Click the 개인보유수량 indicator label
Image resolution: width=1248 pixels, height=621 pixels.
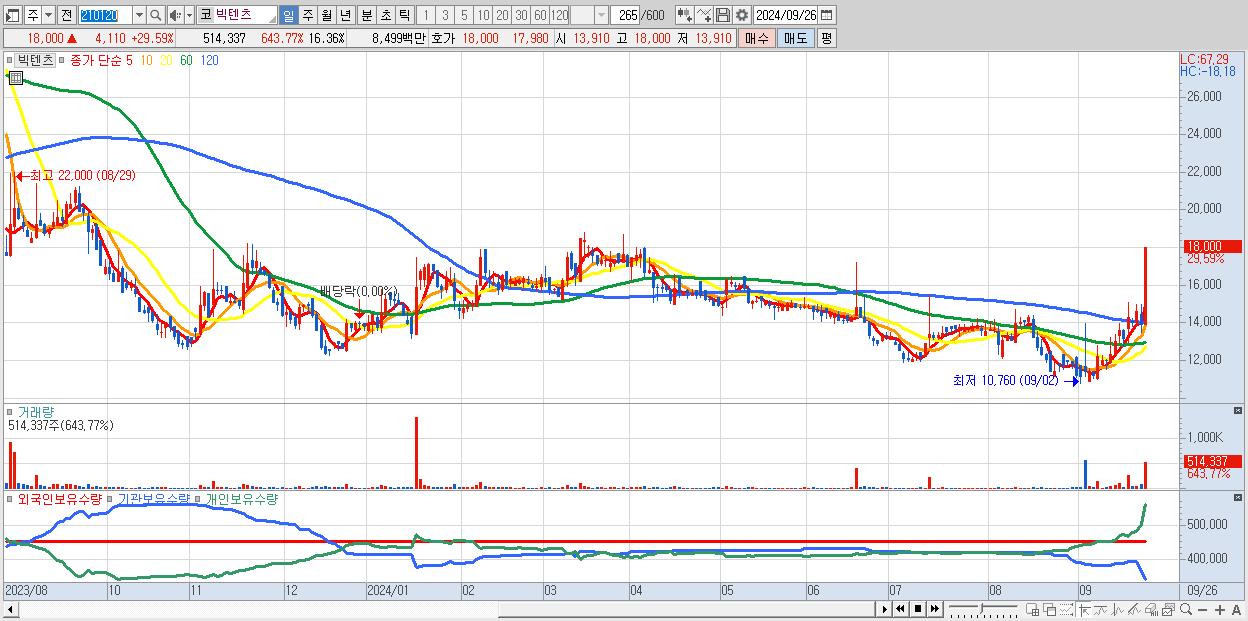point(241,498)
